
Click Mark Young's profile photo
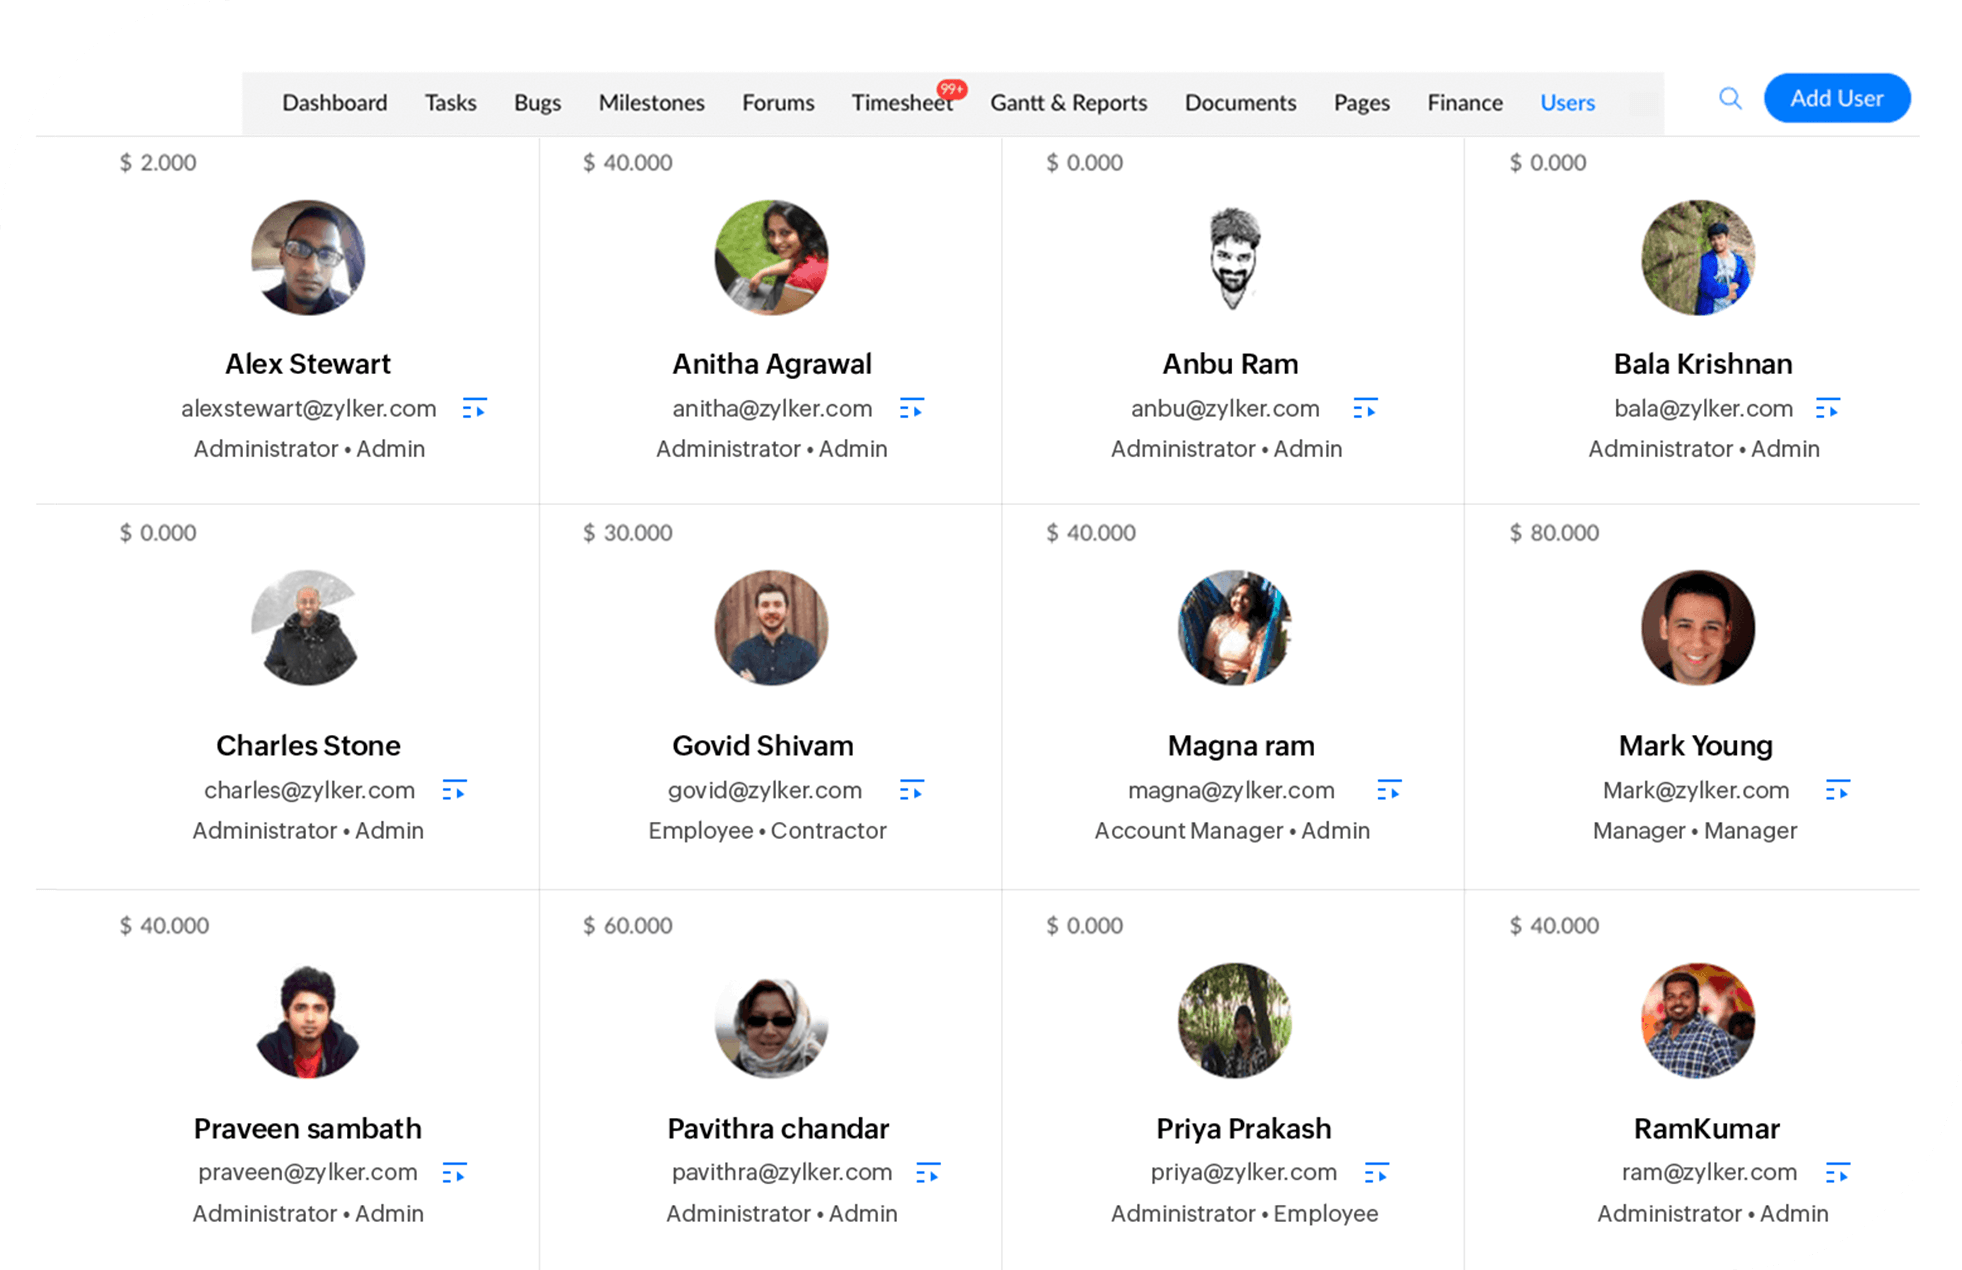click(x=1698, y=627)
